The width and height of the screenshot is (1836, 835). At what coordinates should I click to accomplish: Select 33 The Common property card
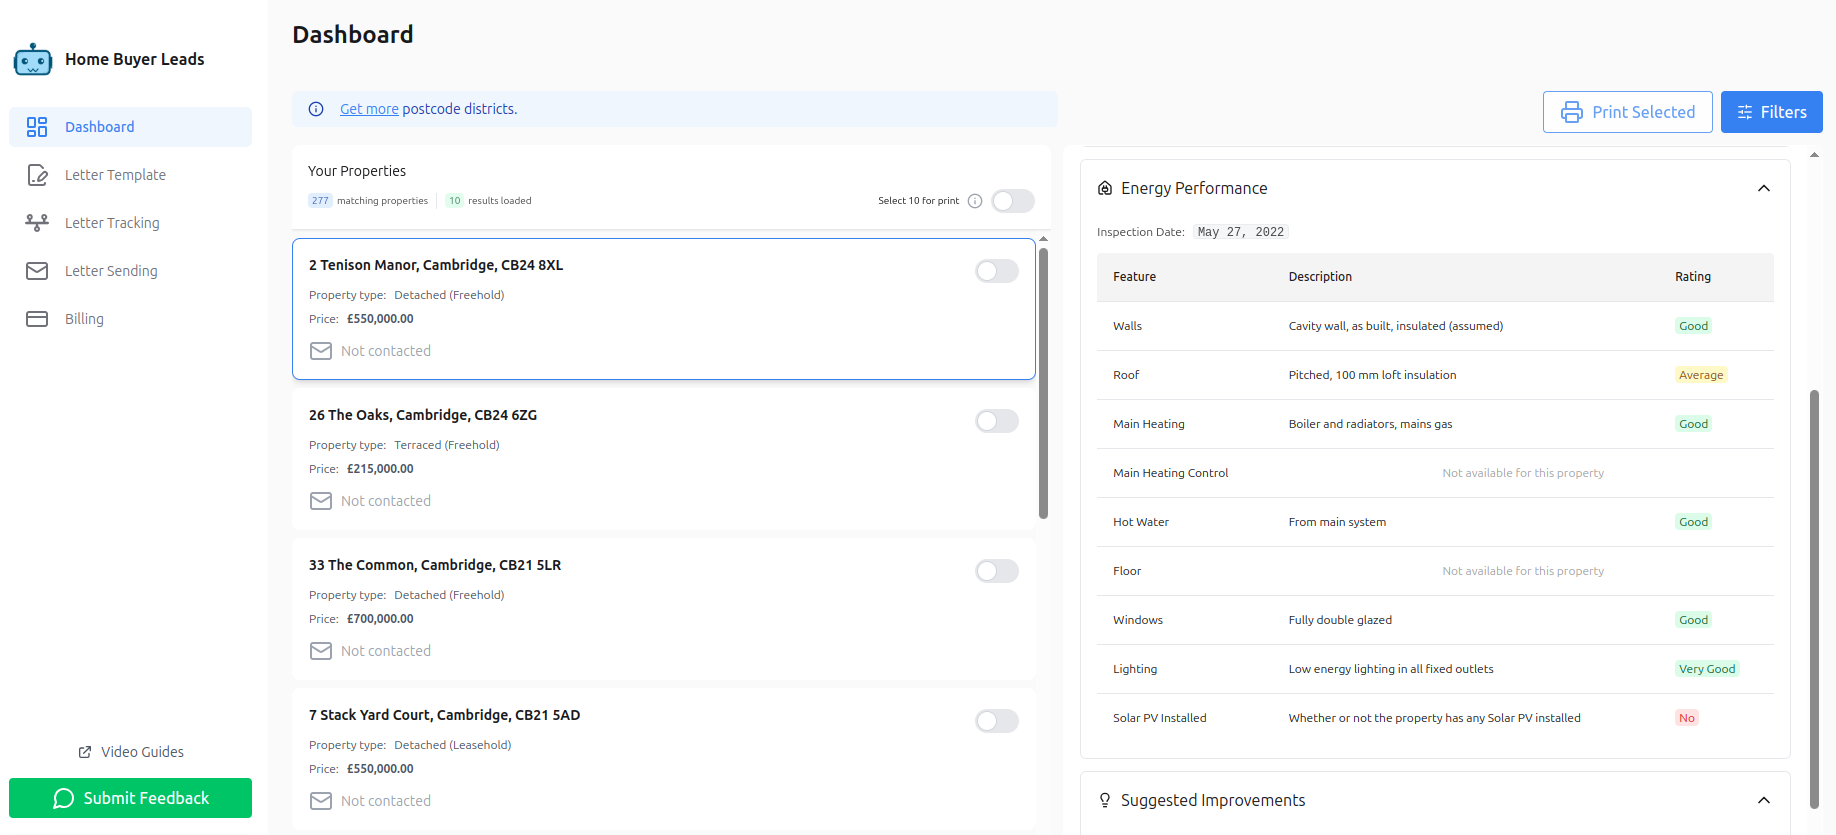coord(664,609)
